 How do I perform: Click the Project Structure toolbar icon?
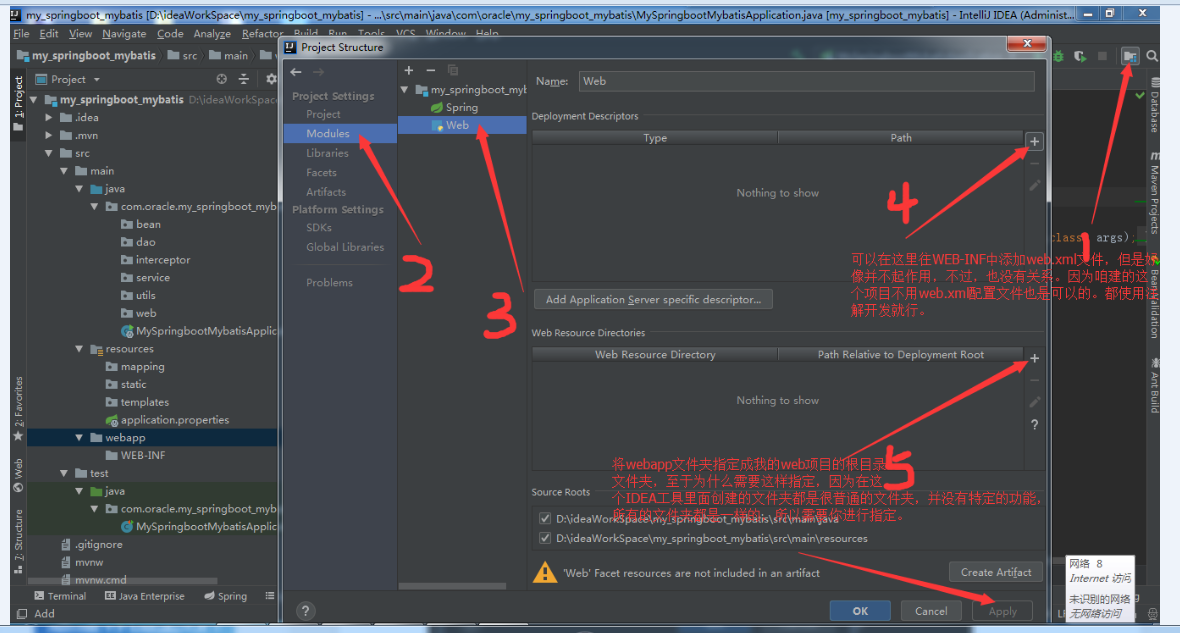point(1130,56)
